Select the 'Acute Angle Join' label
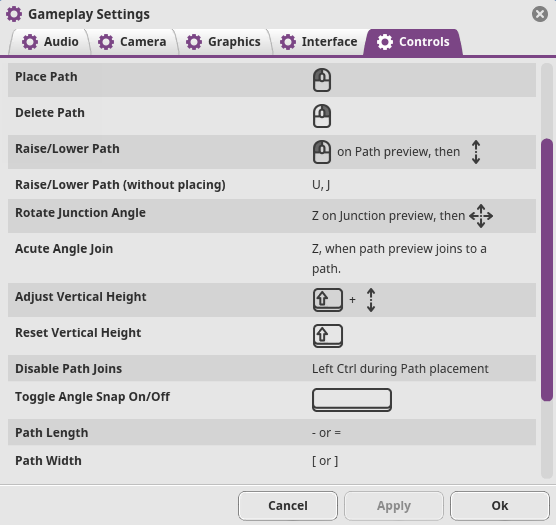The width and height of the screenshot is (556, 525). coord(64,248)
